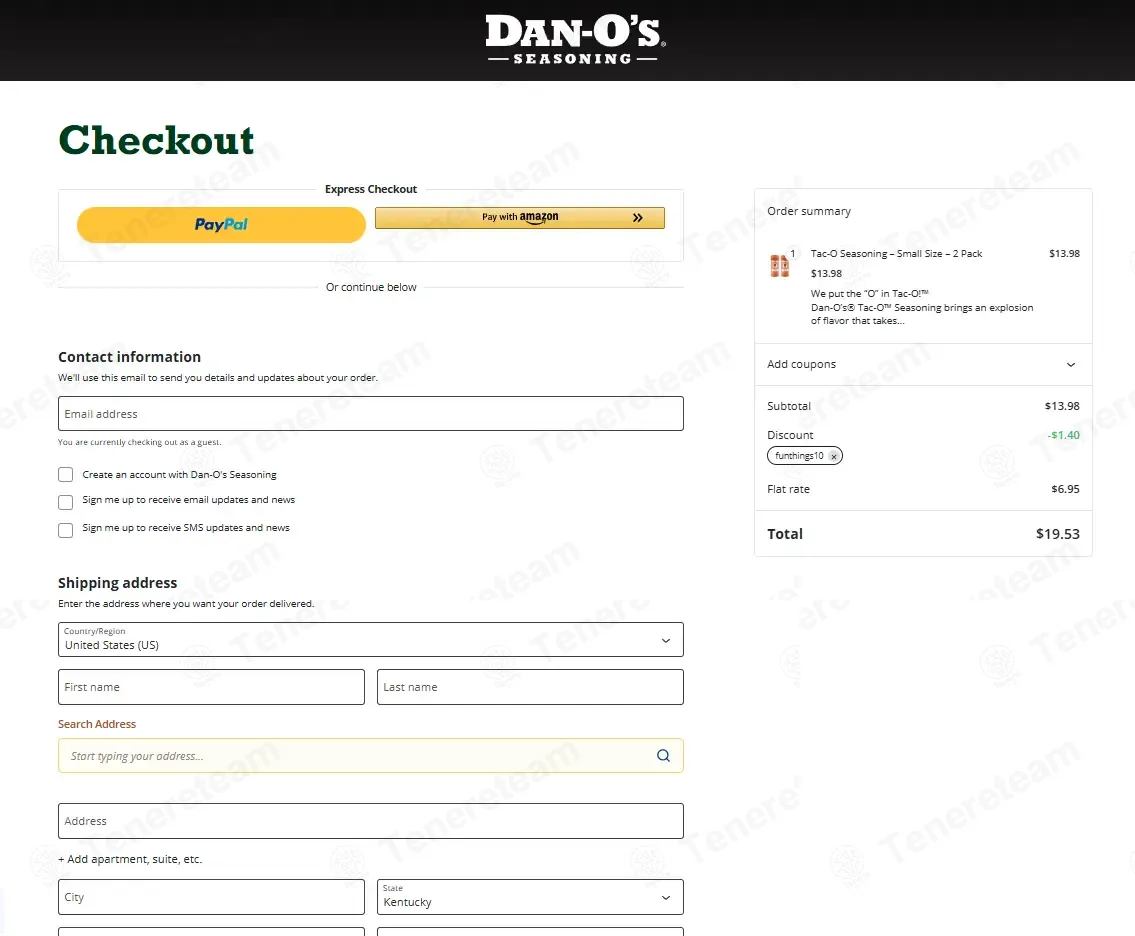This screenshot has height=936, width=1135.
Task: Click the 'Contact information' heading
Action: (130, 357)
